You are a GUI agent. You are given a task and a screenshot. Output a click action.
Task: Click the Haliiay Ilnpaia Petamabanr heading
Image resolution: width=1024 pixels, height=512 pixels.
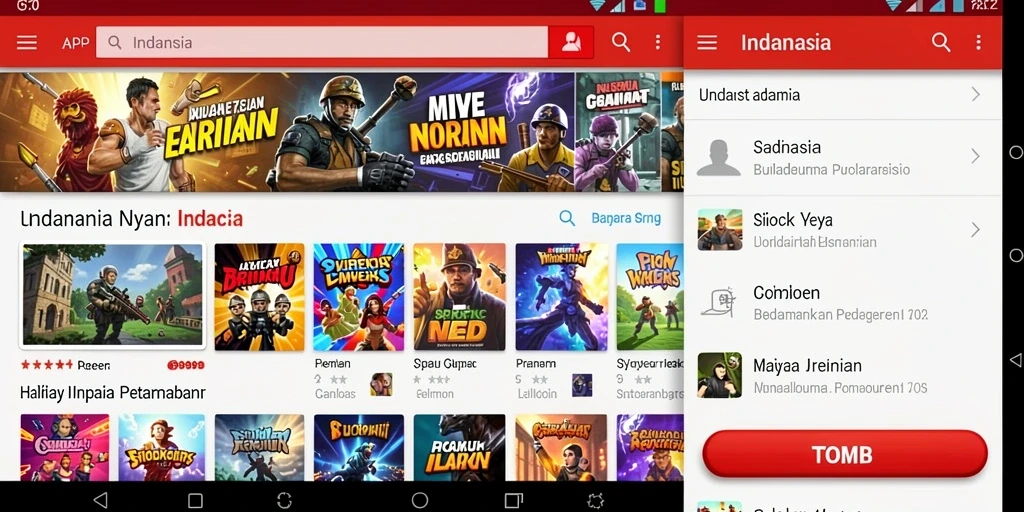click(x=113, y=392)
